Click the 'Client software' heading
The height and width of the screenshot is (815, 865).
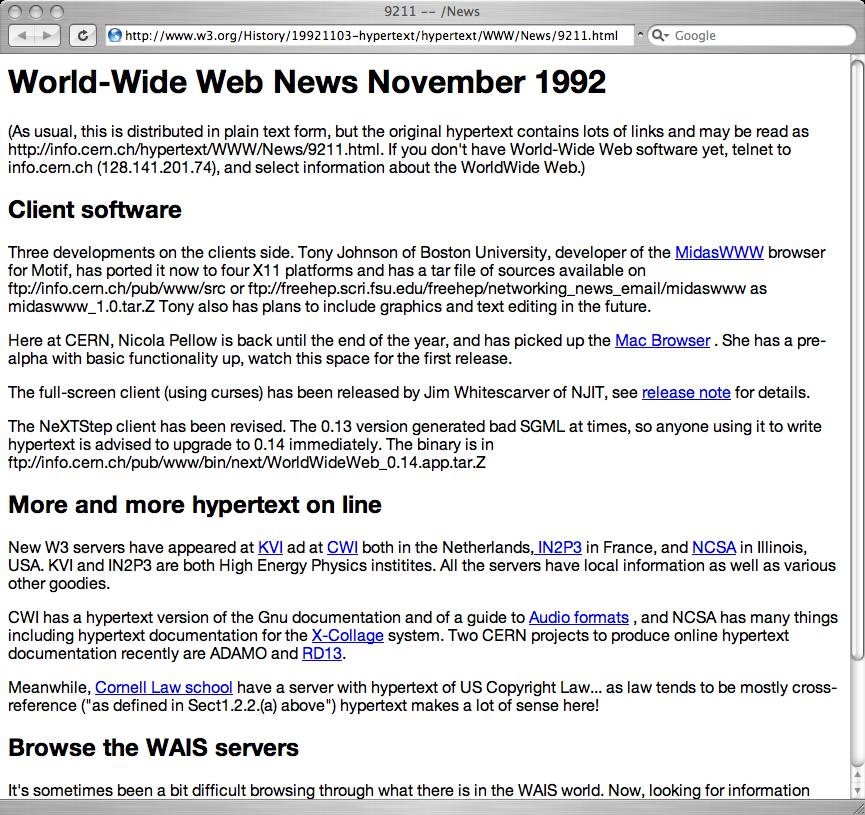point(95,210)
